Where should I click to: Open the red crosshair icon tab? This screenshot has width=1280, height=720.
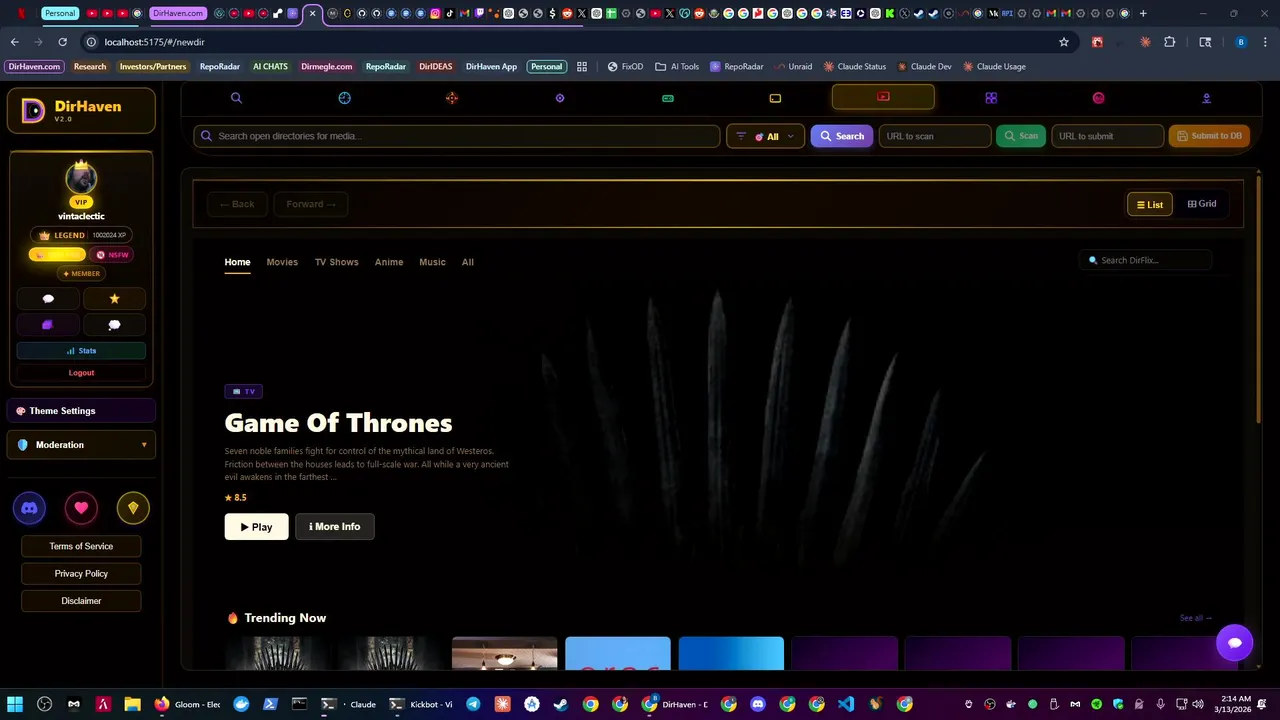452,98
